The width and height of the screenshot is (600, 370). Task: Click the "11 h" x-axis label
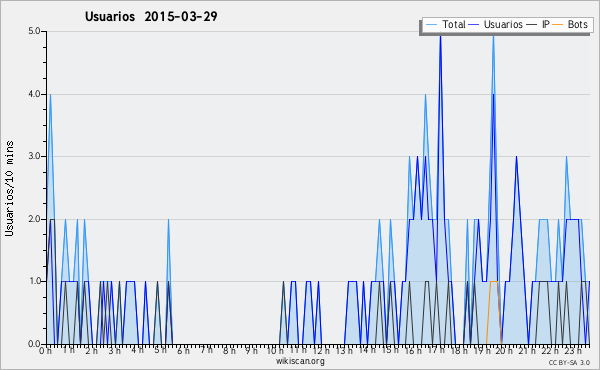(298, 351)
